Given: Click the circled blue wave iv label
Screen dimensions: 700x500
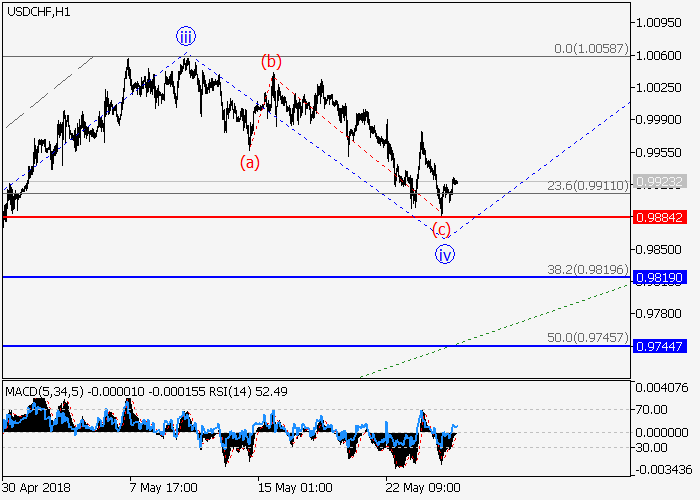Looking at the screenshot, I should [x=444, y=254].
